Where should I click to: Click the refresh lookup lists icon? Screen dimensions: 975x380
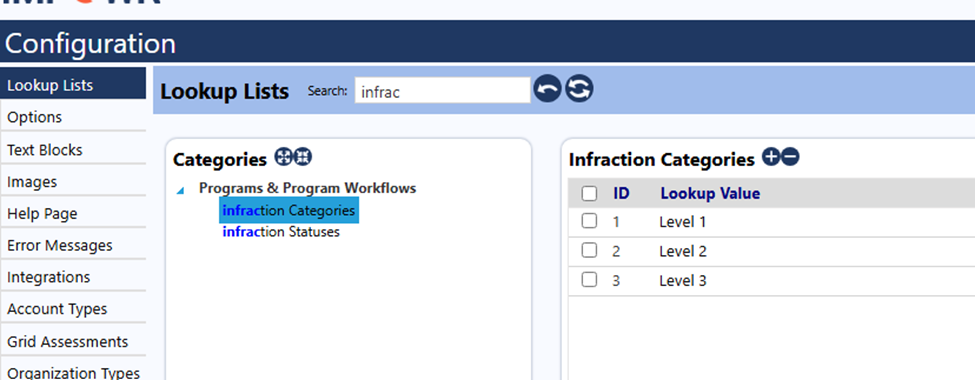click(579, 90)
